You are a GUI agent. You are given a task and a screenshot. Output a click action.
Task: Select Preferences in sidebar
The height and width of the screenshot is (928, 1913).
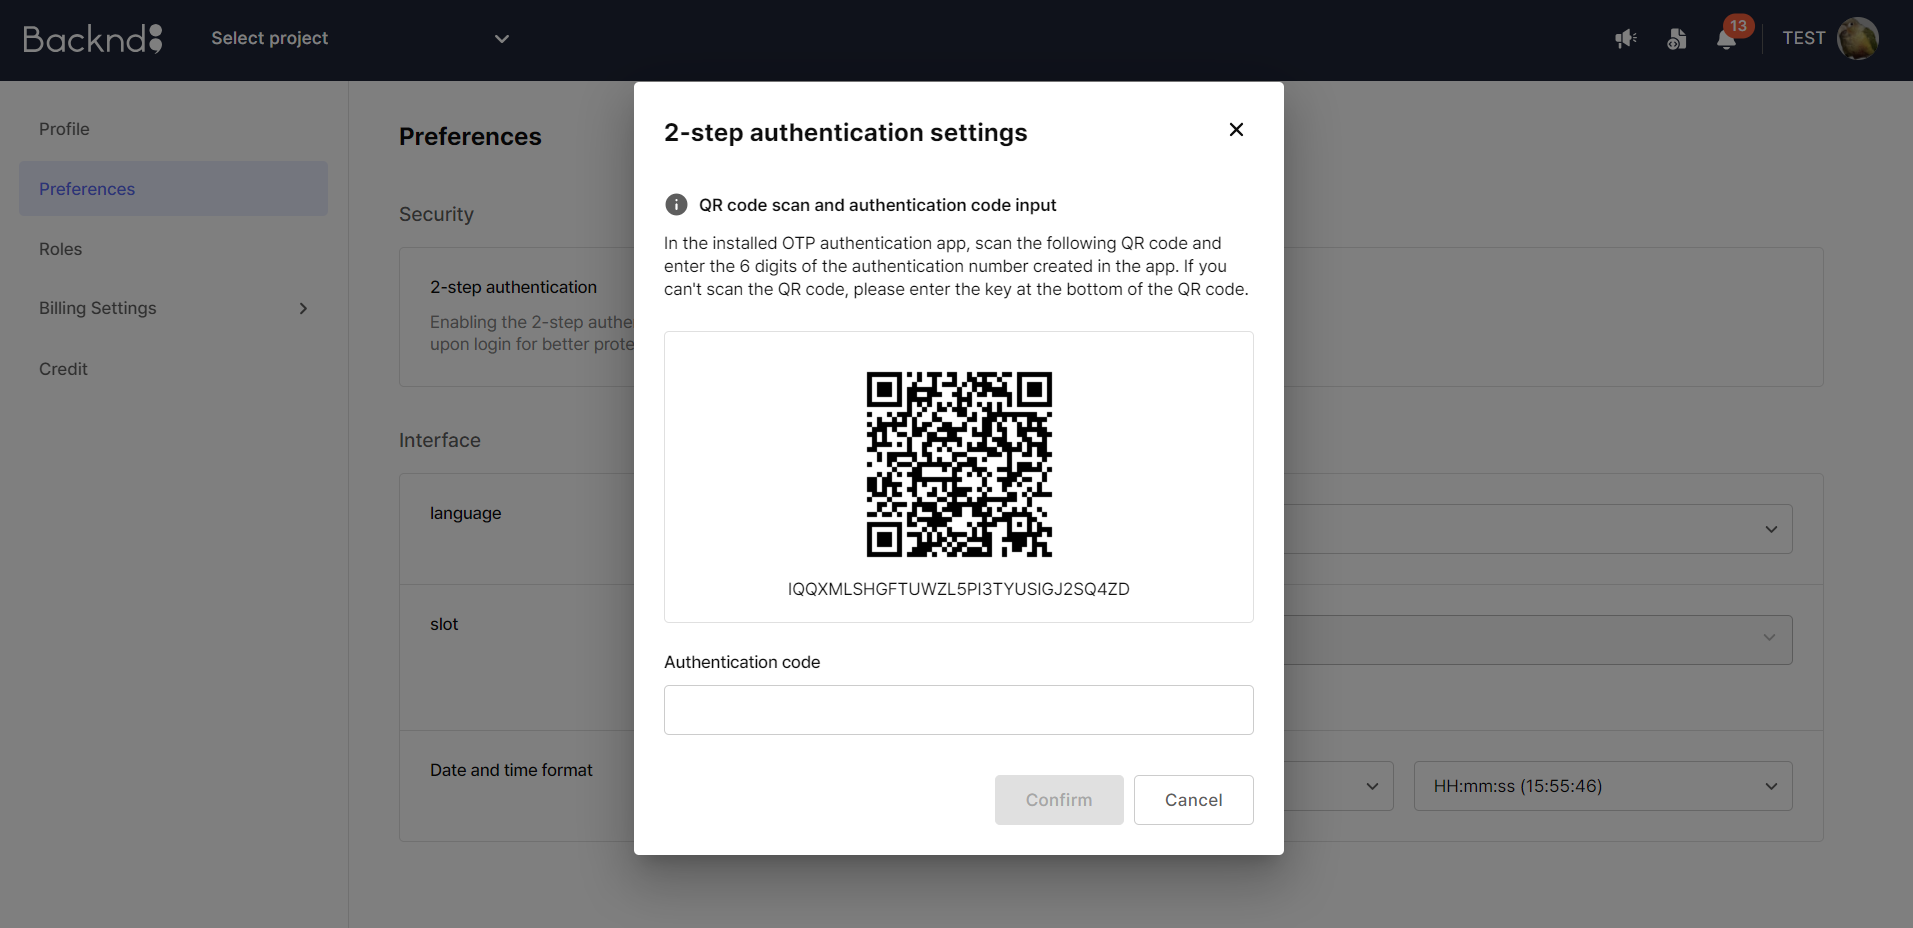173,189
